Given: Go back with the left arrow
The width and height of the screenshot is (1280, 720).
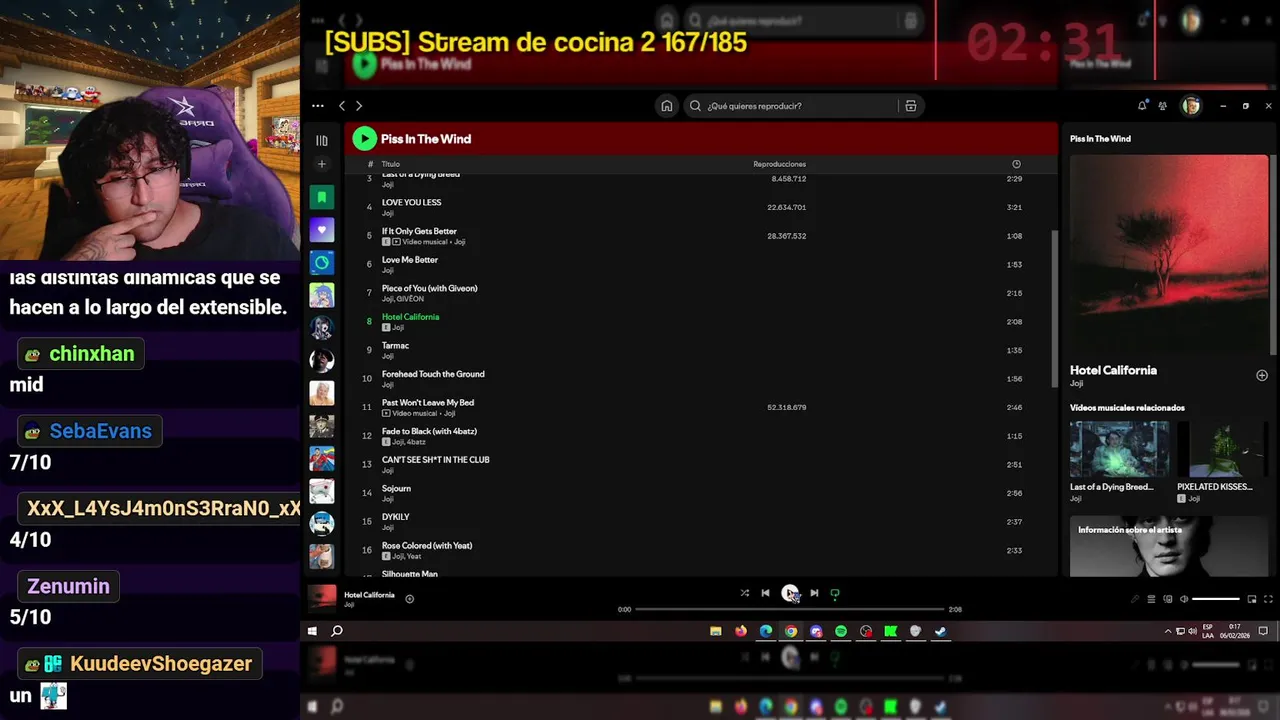Looking at the screenshot, I should pos(342,106).
